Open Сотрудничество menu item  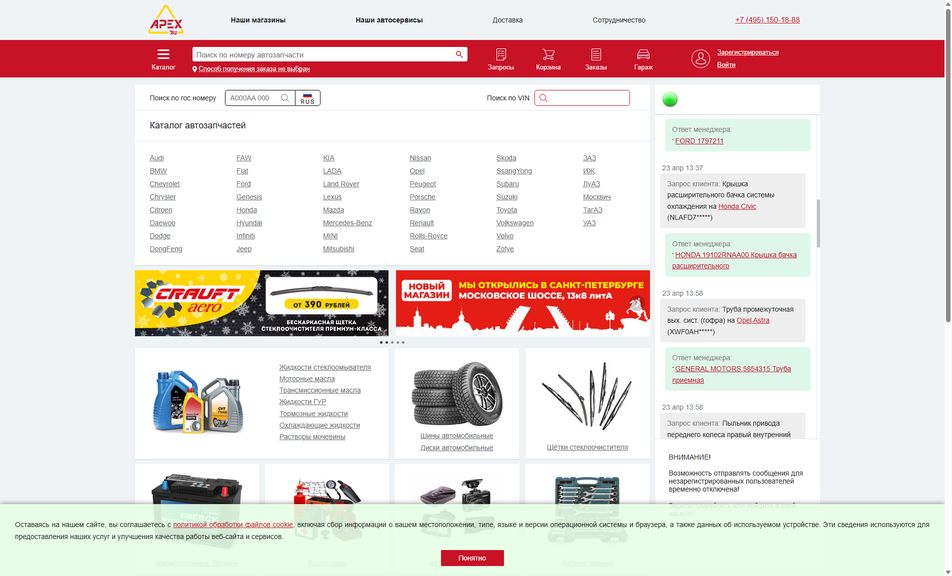[619, 20]
